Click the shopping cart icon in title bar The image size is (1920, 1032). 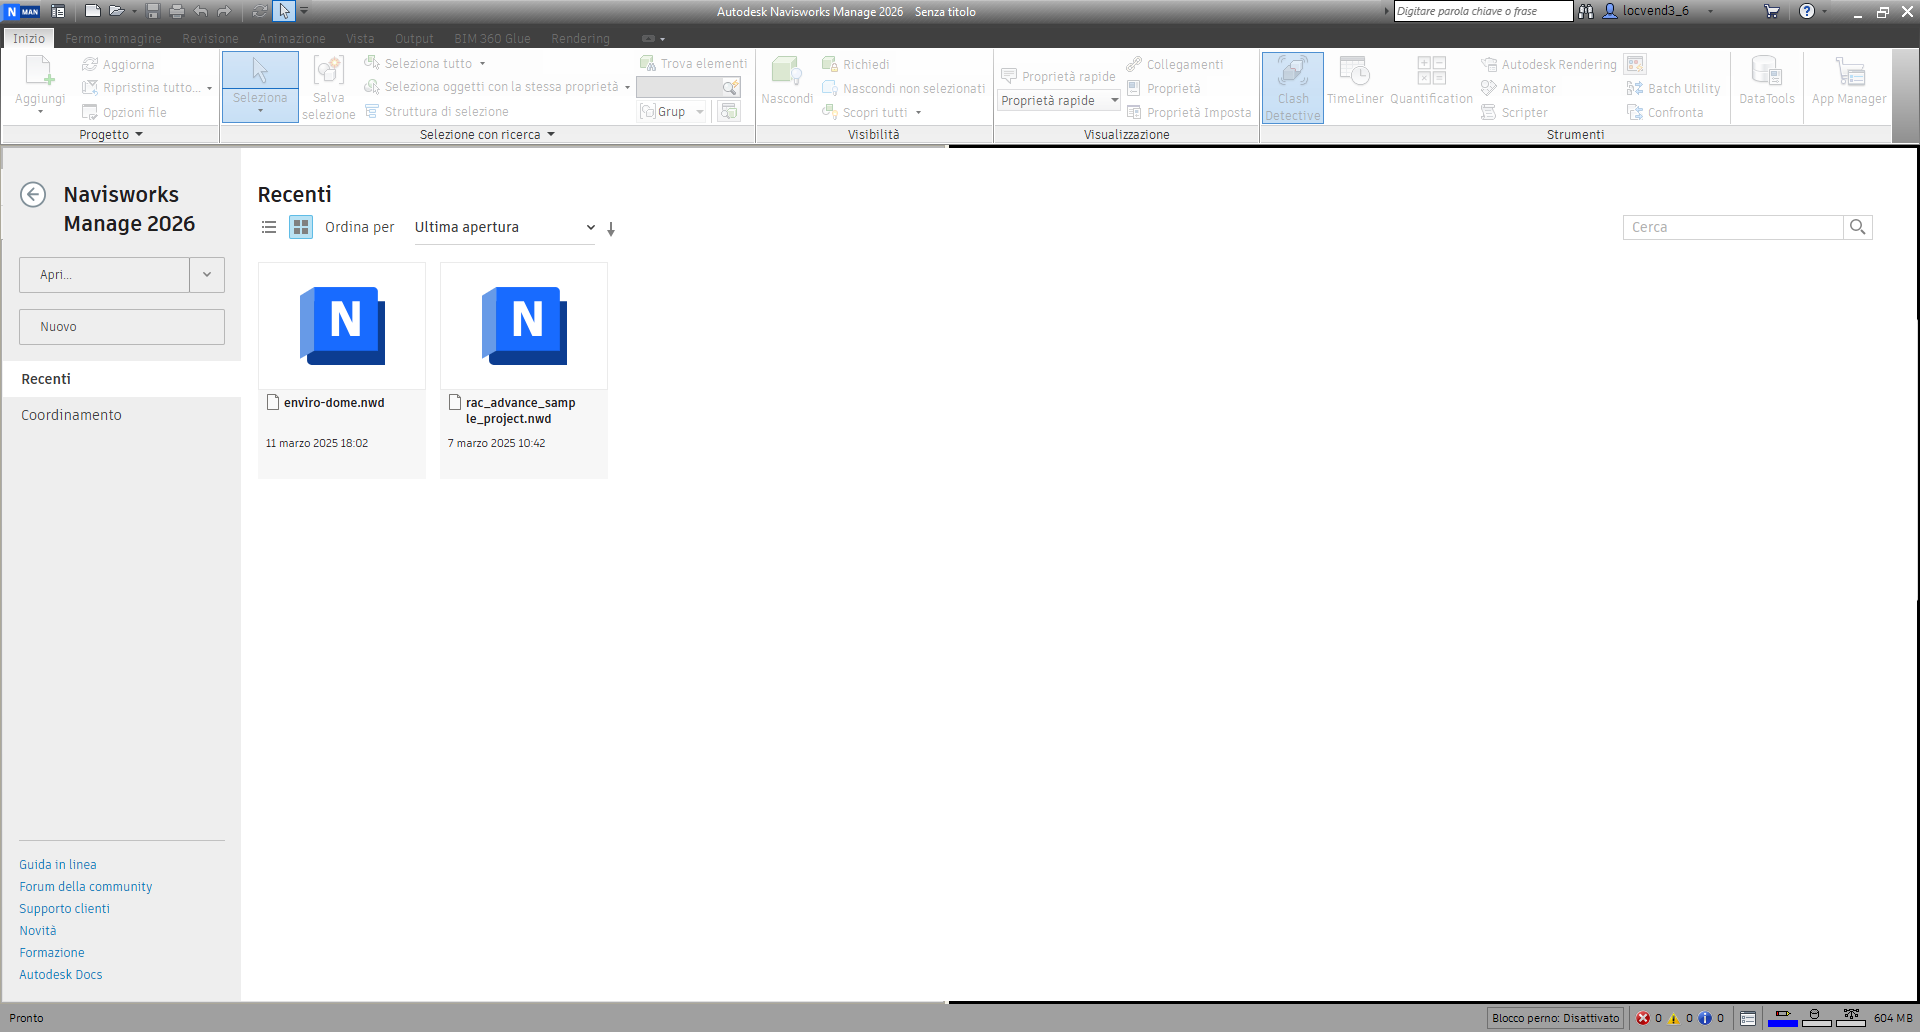tap(1772, 11)
